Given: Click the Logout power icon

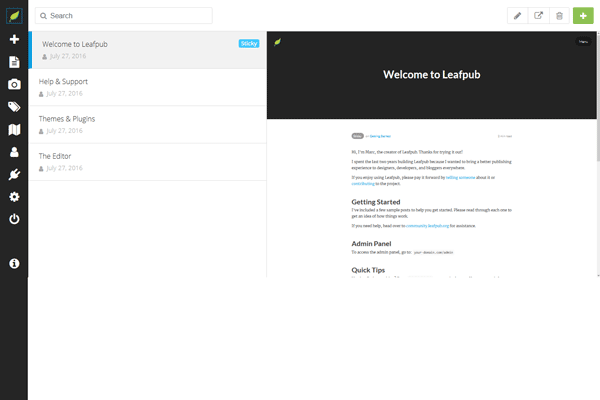Looking at the screenshot, I should (14, 219).
